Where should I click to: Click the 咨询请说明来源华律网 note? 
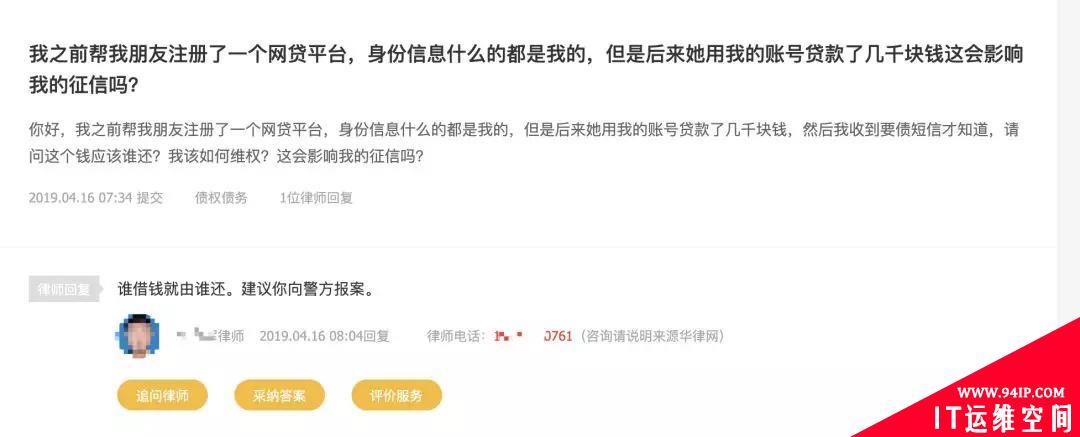(x=652, y=336)
